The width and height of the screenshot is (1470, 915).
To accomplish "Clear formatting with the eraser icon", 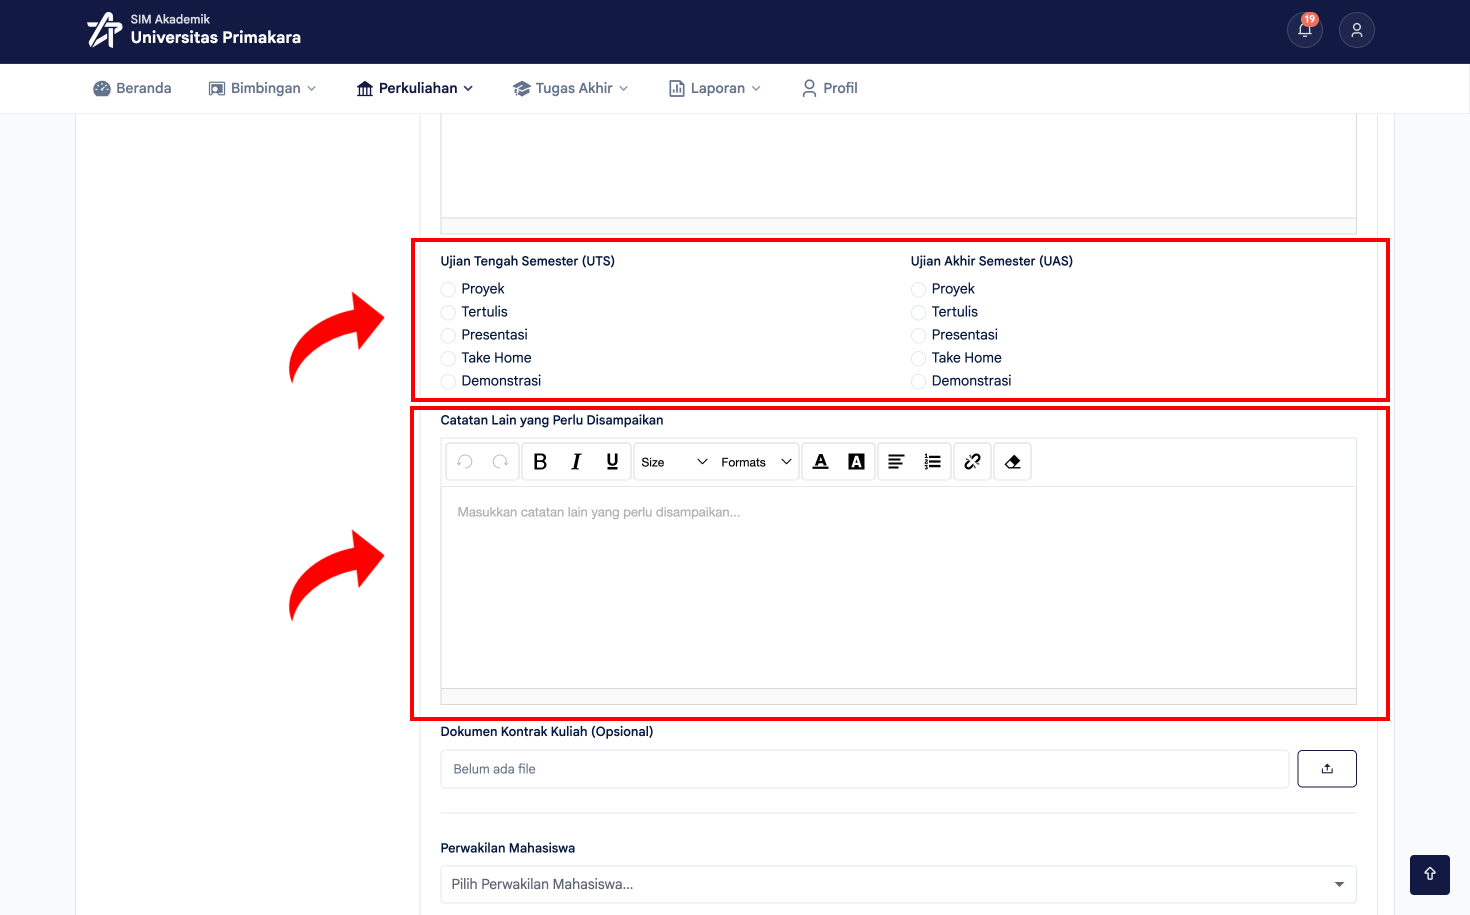I will [x=1013, y=462].
